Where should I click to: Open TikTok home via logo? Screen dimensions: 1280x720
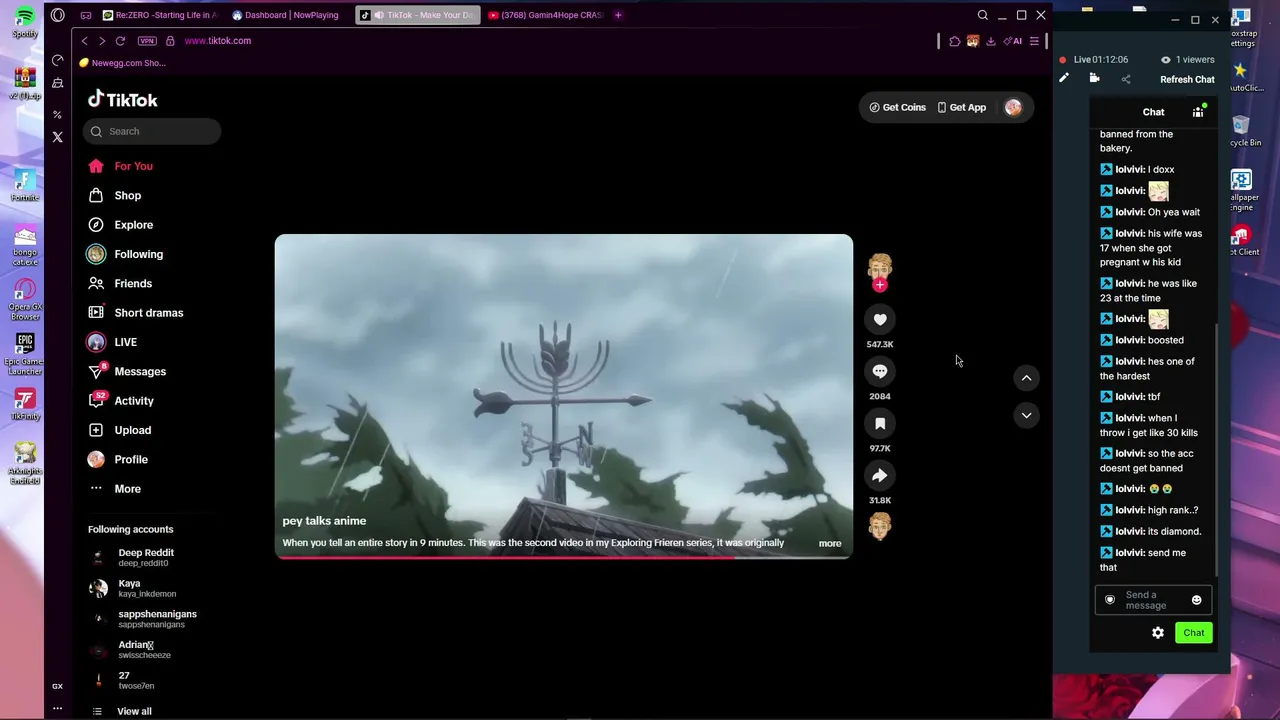123,99
